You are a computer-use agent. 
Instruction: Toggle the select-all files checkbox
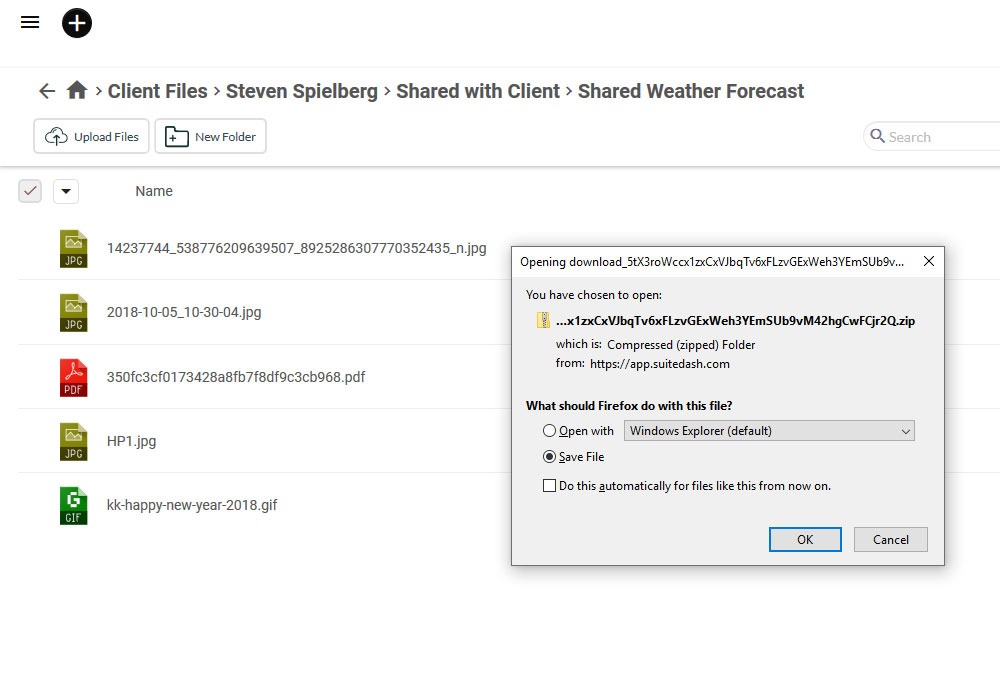pos(30,191)
